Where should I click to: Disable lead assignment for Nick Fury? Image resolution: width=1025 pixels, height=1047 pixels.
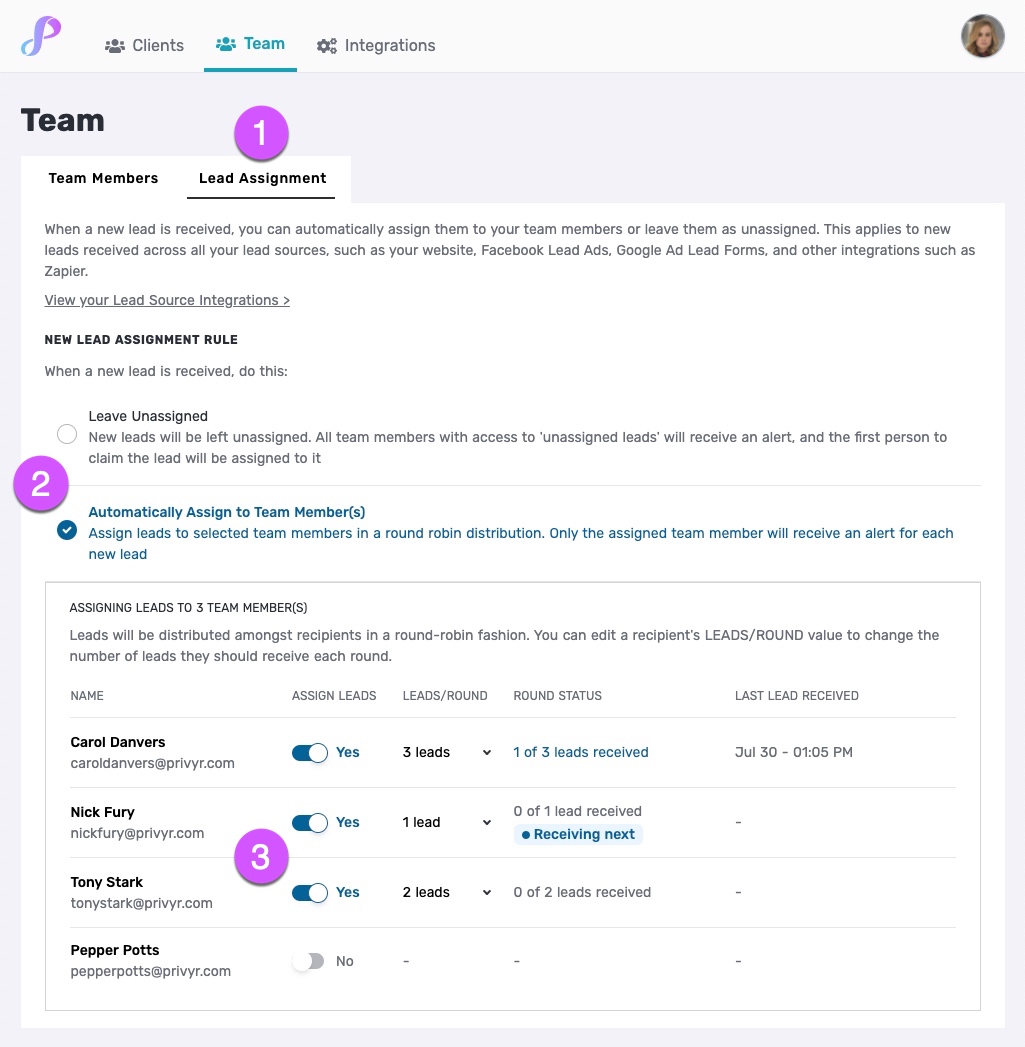309,822
